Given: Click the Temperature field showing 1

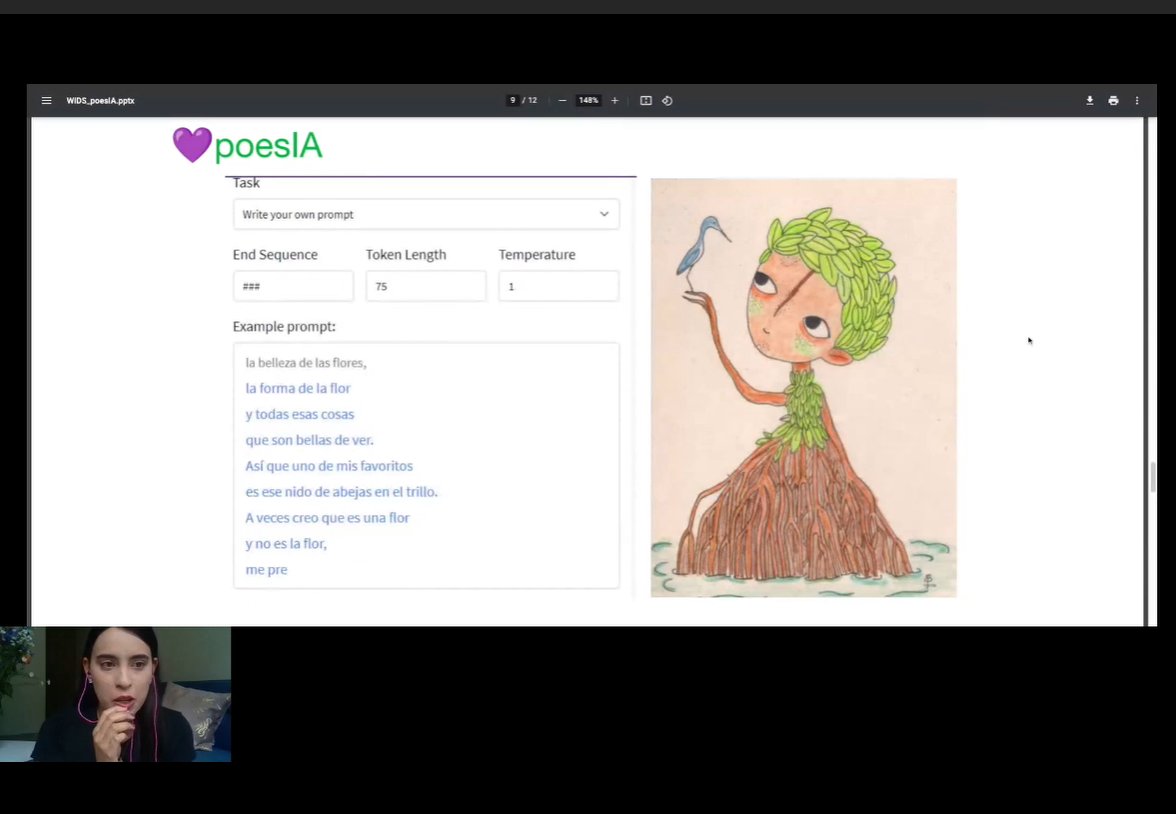Looking at the screenshot, I should [559, 286].
